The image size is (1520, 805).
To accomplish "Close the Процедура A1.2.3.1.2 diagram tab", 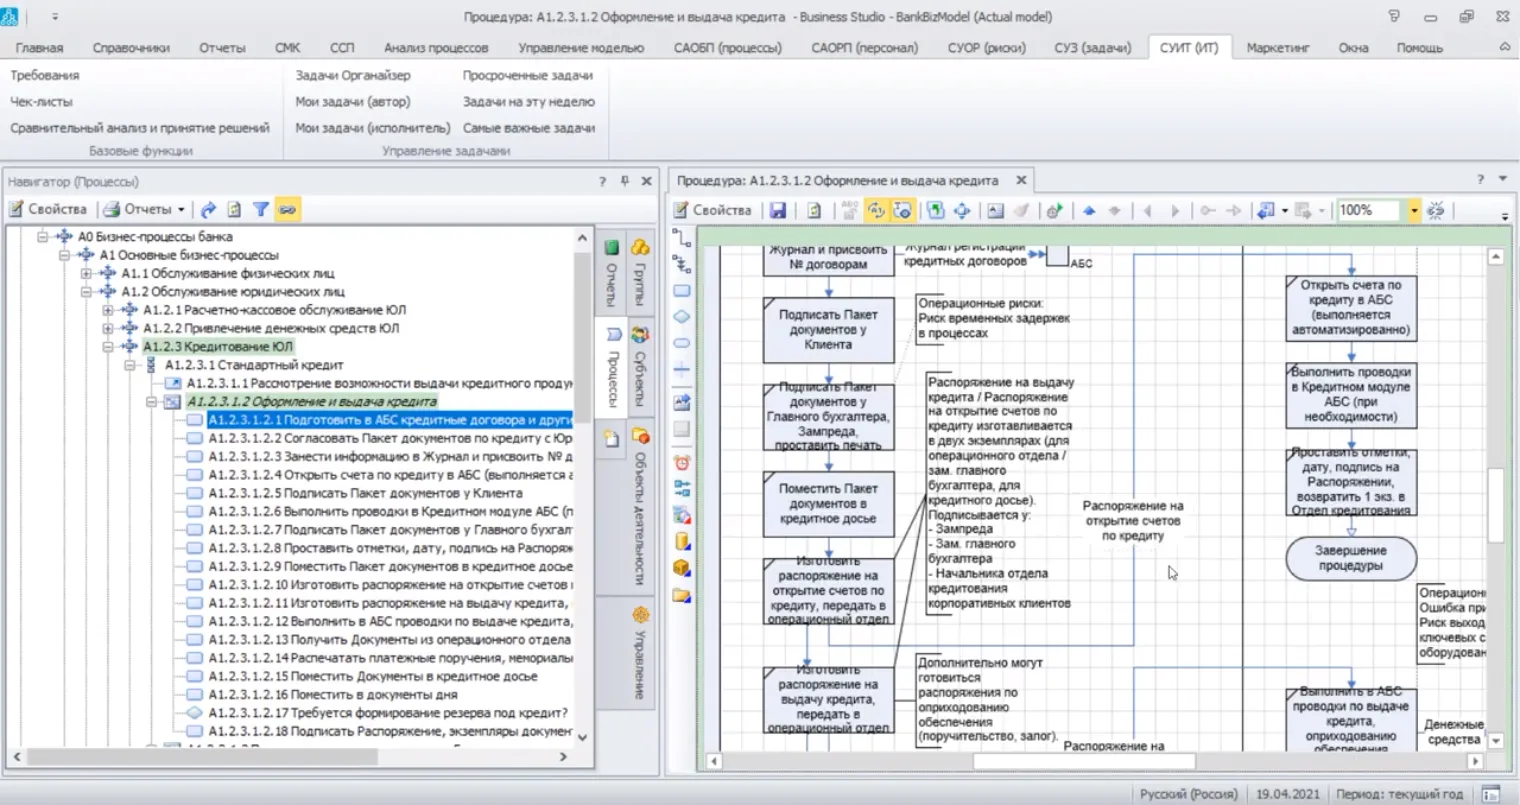I will click(1021, 180).
